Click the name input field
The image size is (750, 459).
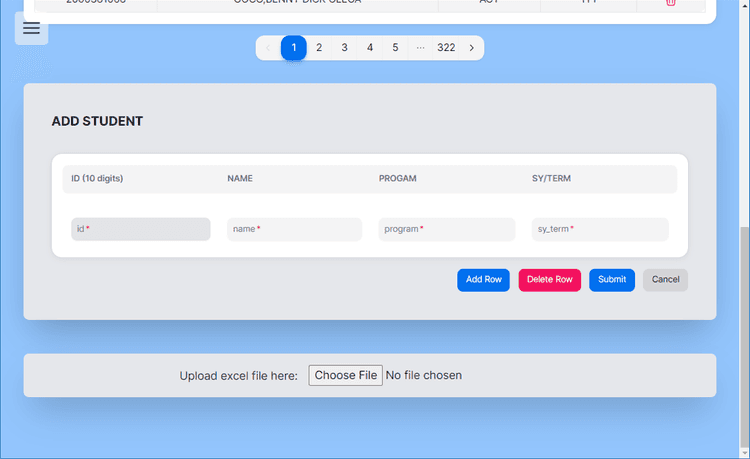click(294, 229)
